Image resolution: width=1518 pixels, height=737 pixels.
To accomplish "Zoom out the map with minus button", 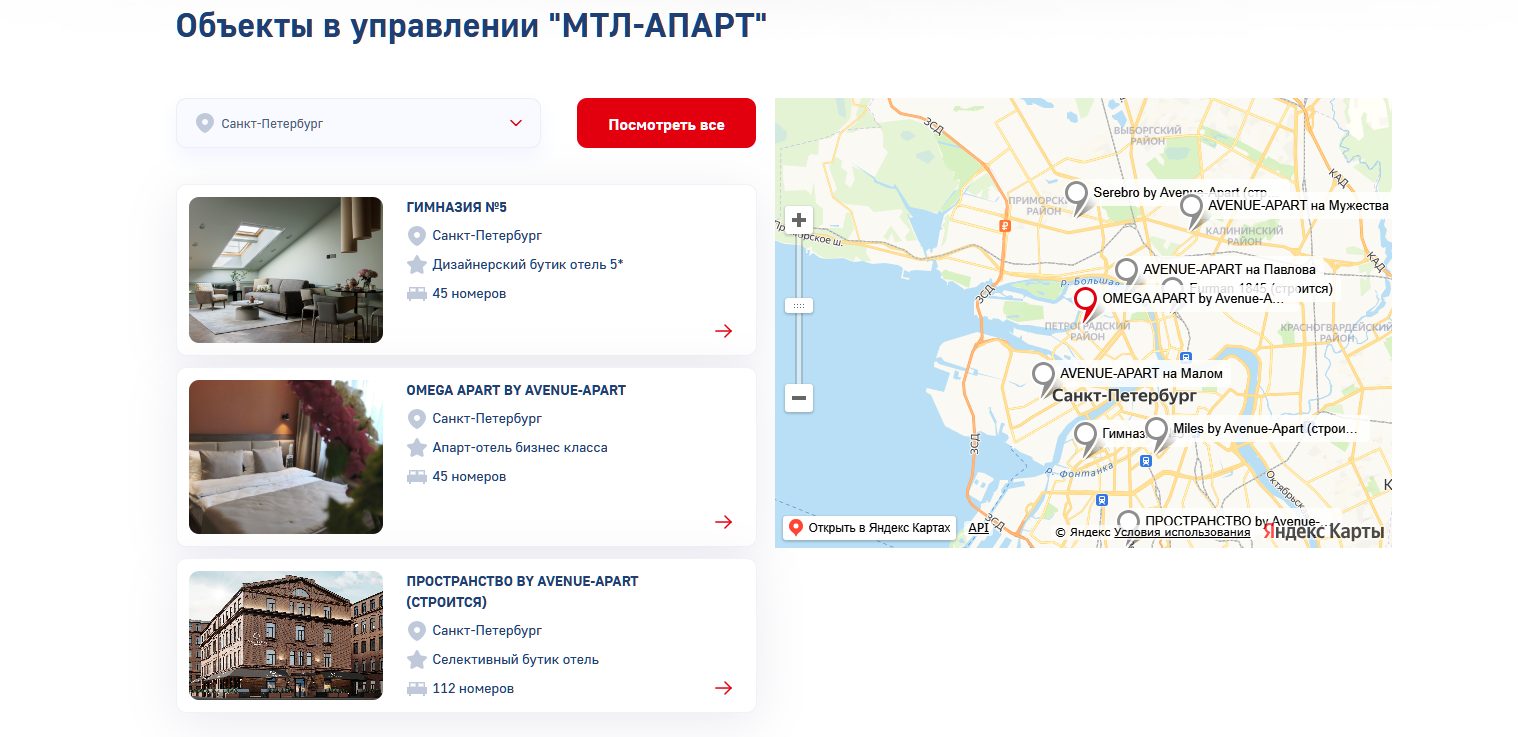I will [799, 398].
